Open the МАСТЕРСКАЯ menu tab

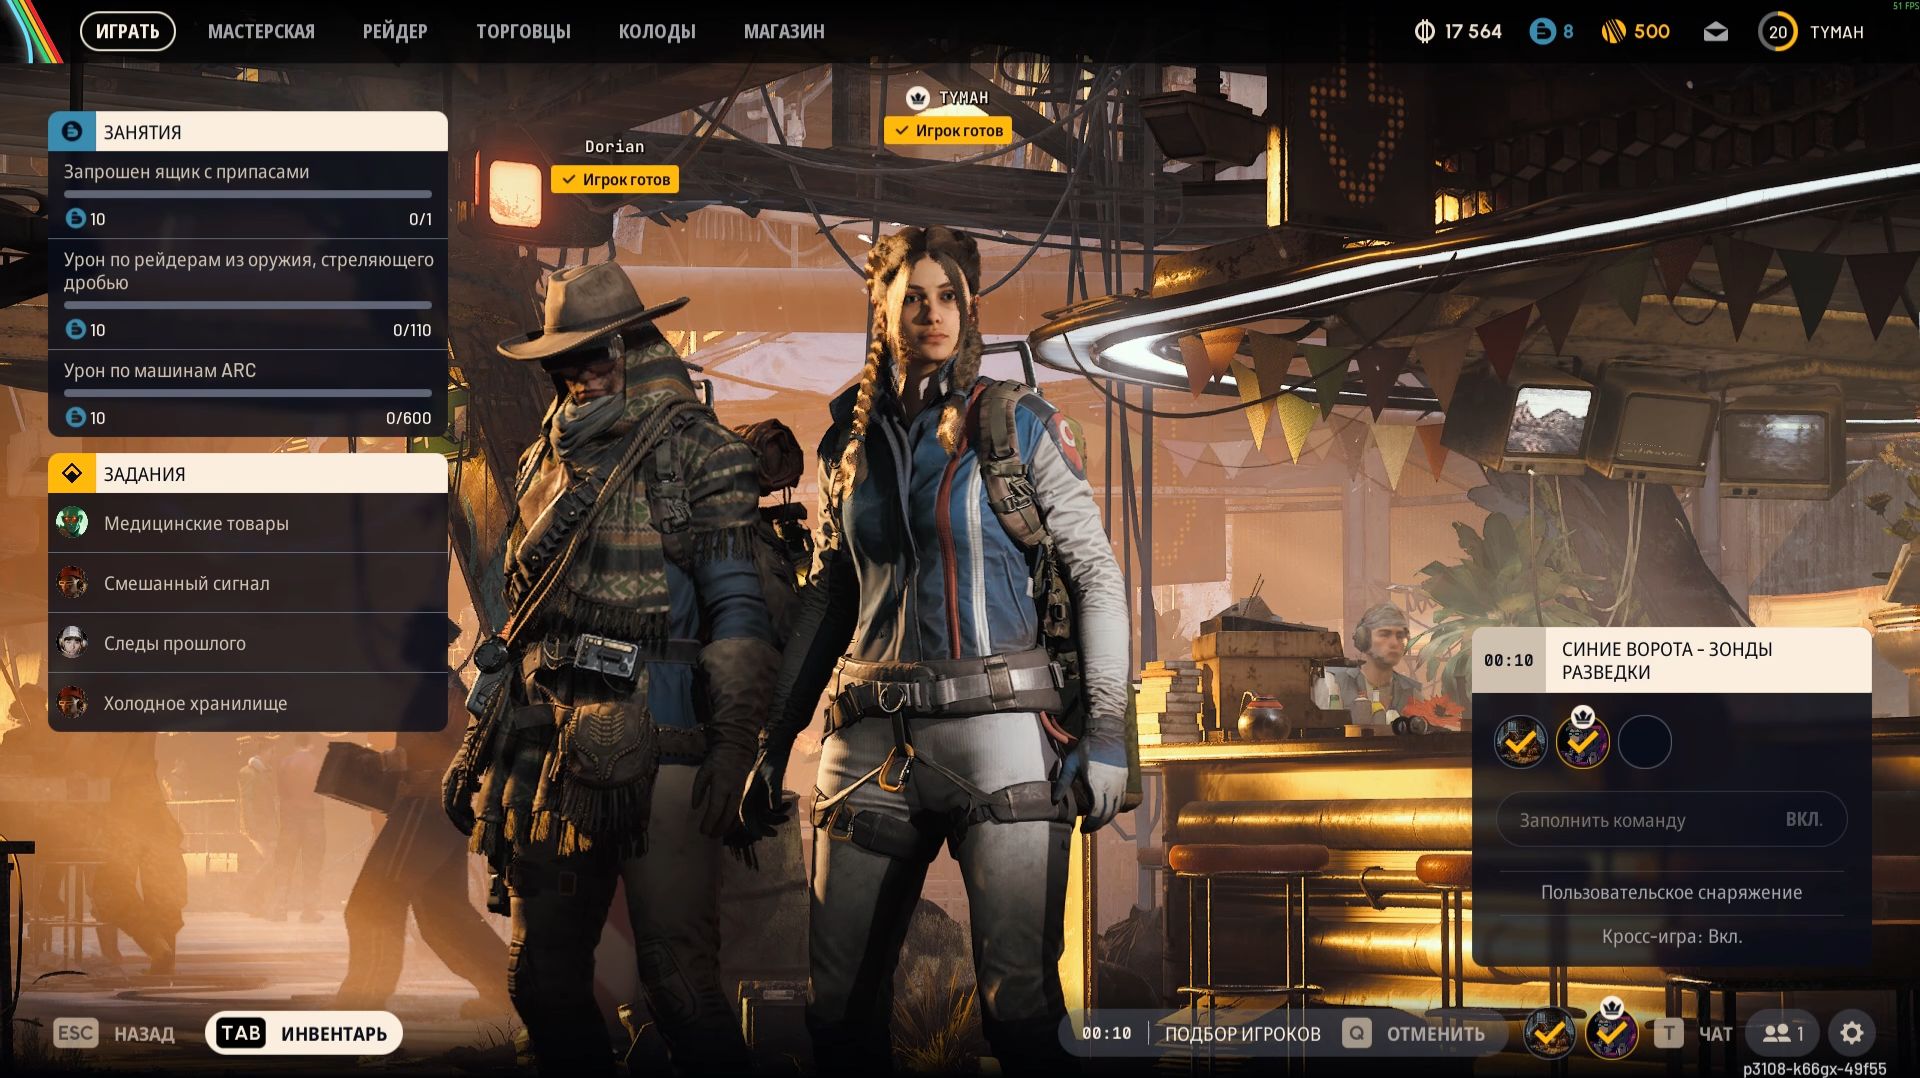coord(261,31)
